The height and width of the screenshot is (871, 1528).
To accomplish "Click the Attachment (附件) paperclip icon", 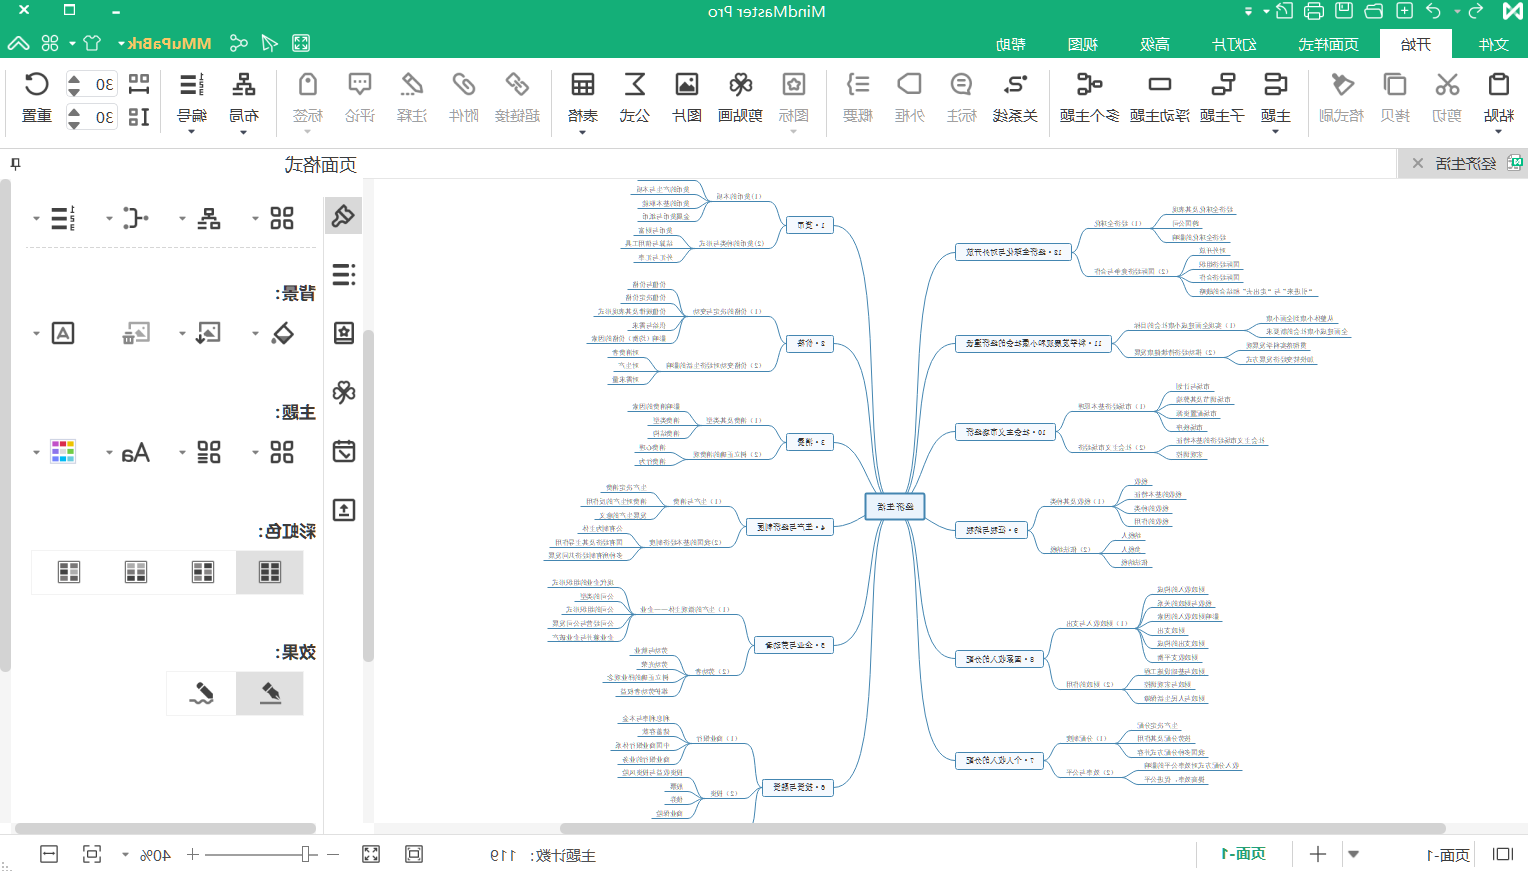I will (x=463, y=85).
